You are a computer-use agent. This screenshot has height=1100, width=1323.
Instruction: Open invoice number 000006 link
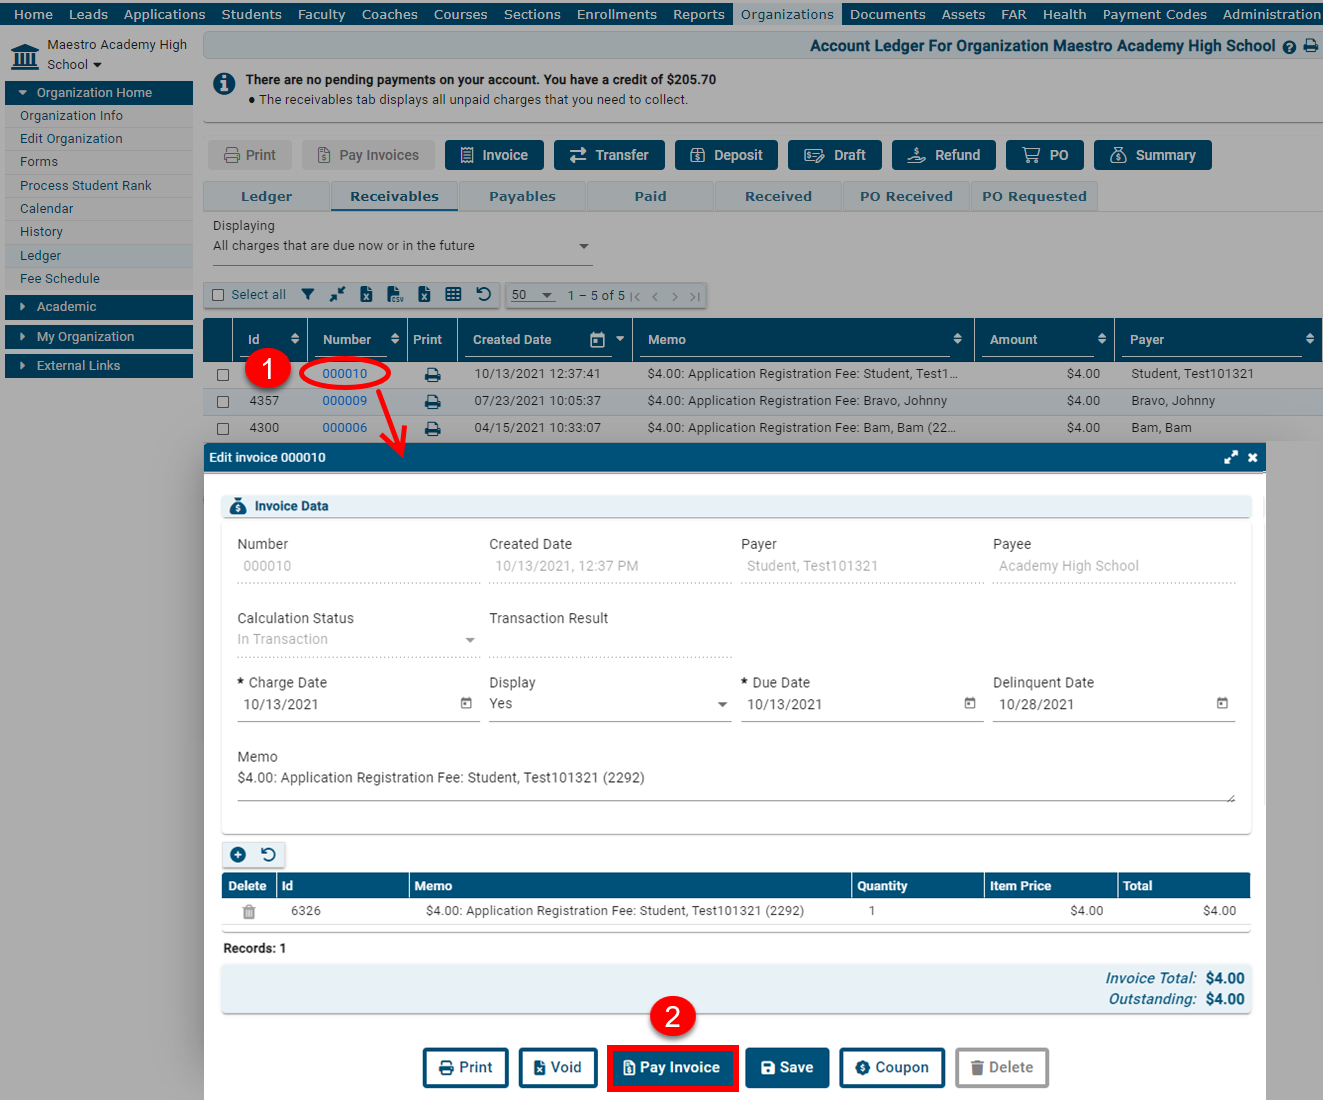click(x=344, y=428)
